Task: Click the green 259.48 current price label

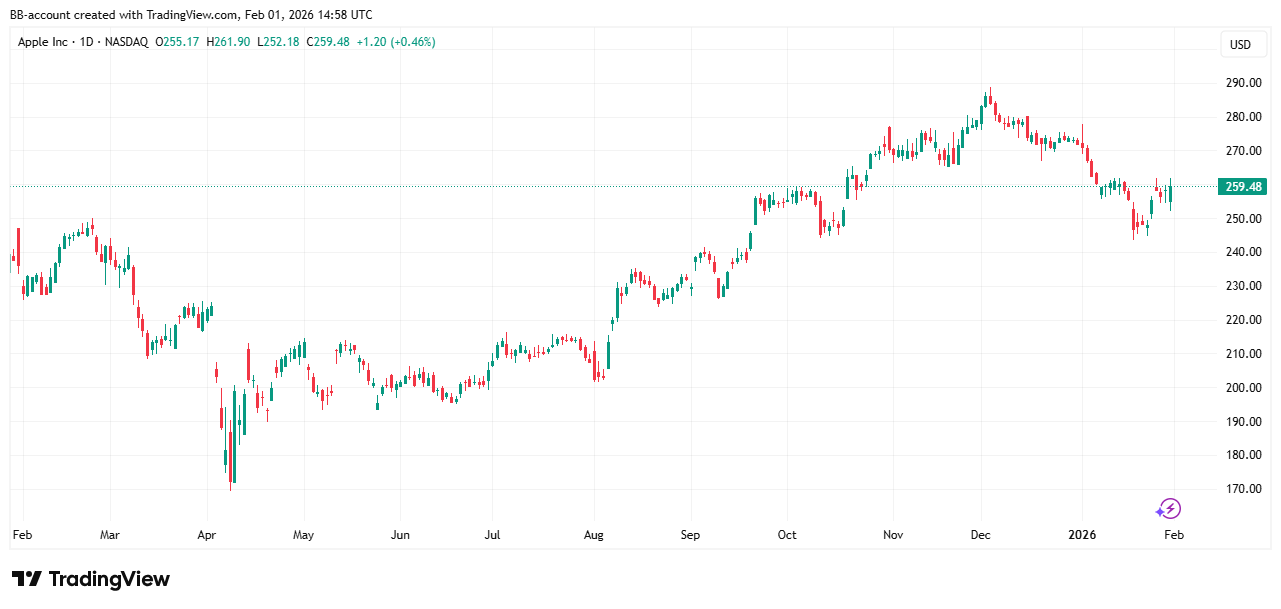Action: click(1243, 187)
